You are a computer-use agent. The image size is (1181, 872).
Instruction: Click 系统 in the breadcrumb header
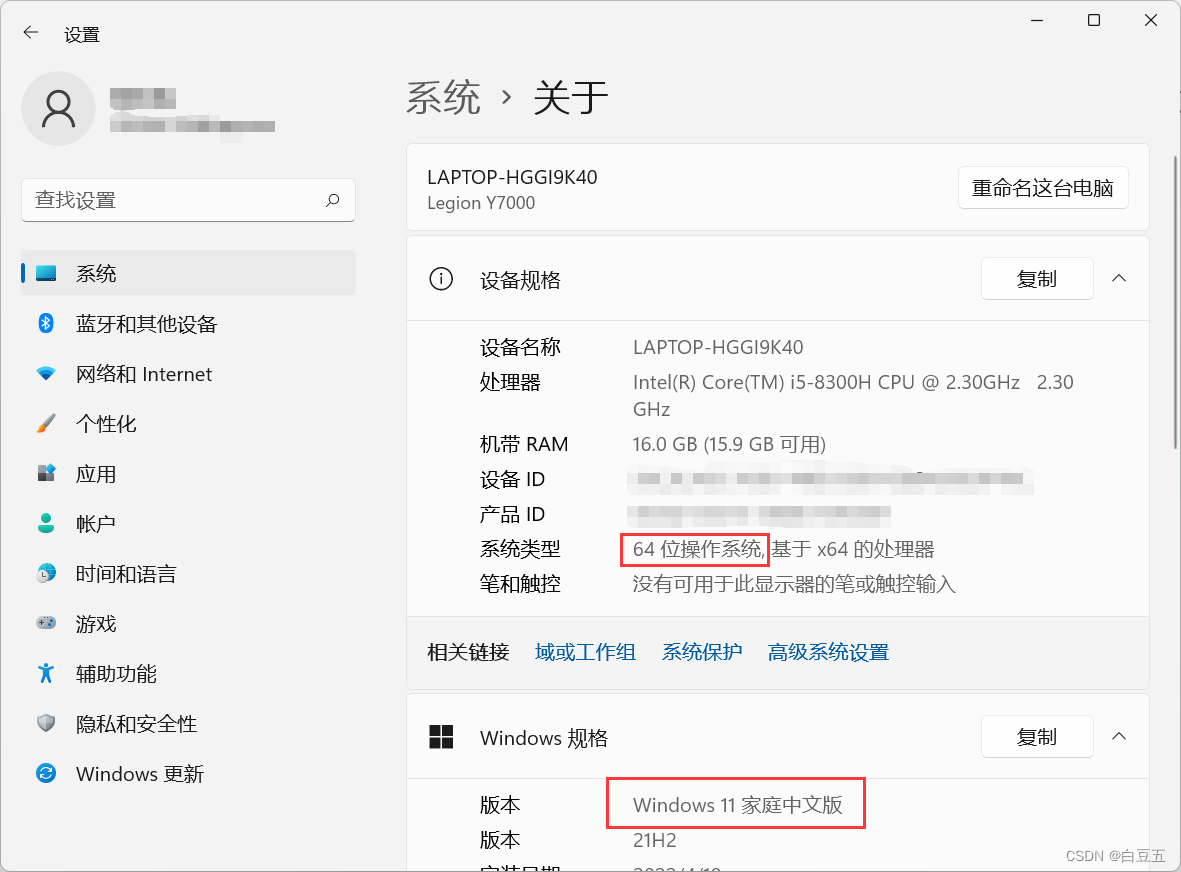444,98
